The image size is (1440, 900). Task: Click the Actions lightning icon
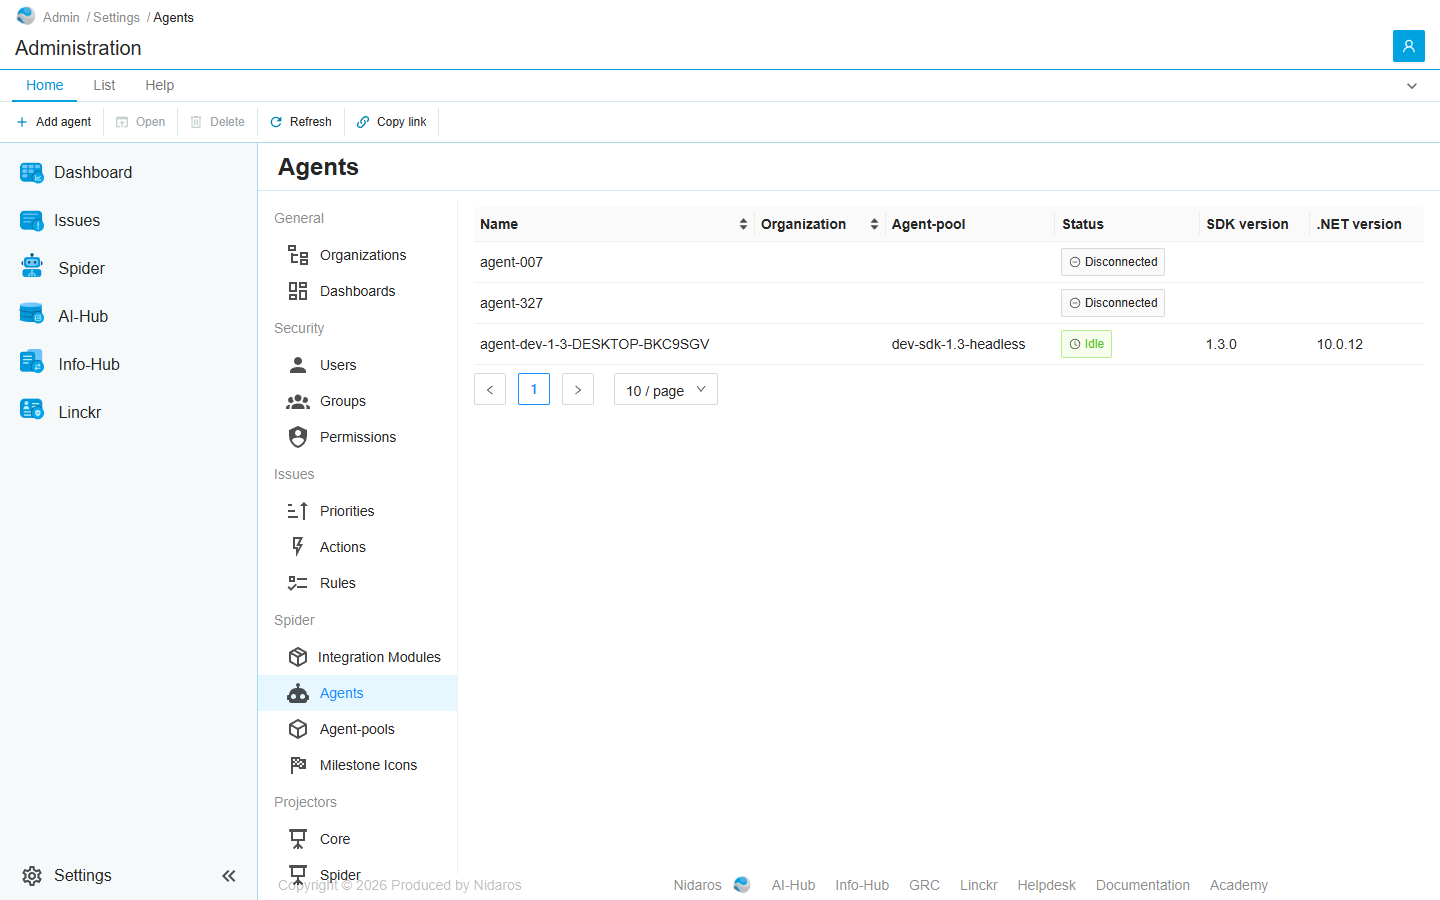[x=298, y=547]
